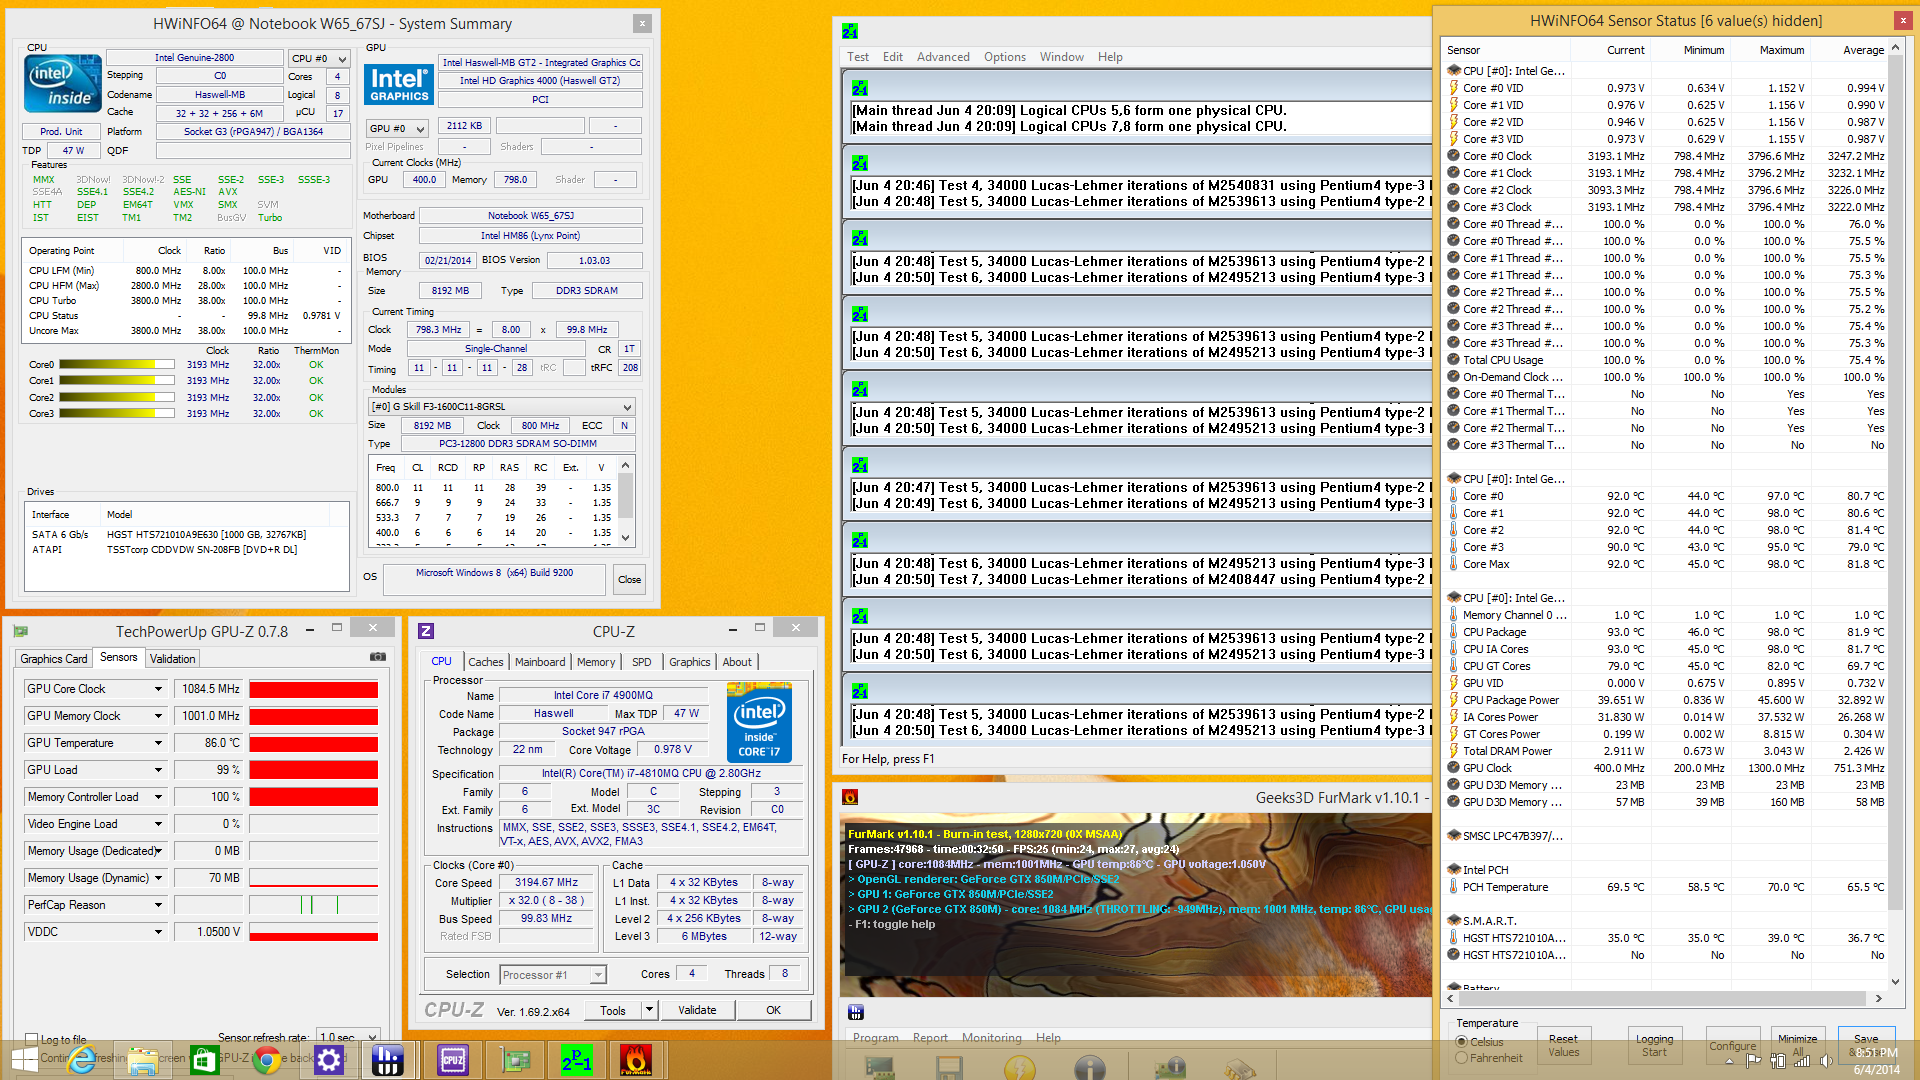The height and width of the screenshot is (1080, 1920).
Task: Open the PerfCap Reason sensor dropdown
Action: tap(158, 905)
